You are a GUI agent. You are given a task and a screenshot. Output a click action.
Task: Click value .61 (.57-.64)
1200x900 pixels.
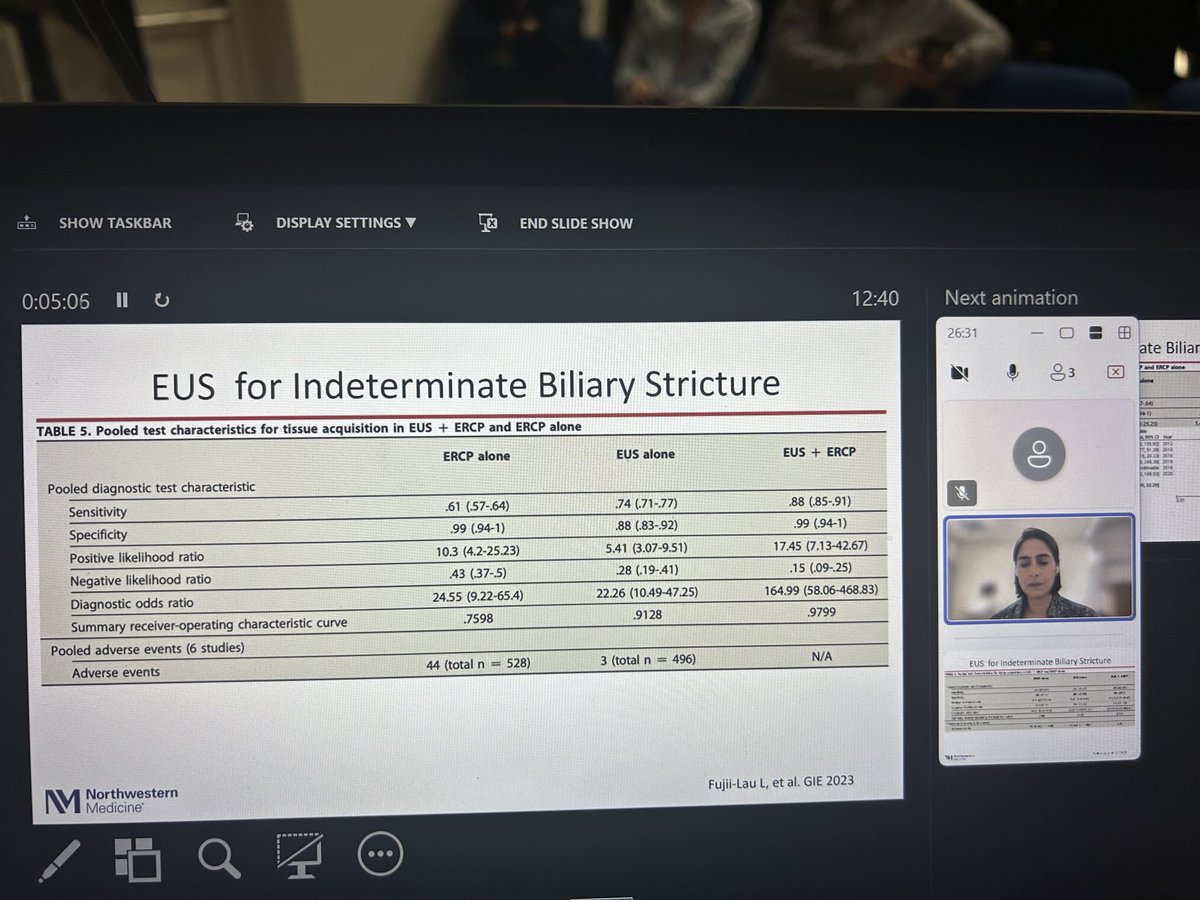476,507
